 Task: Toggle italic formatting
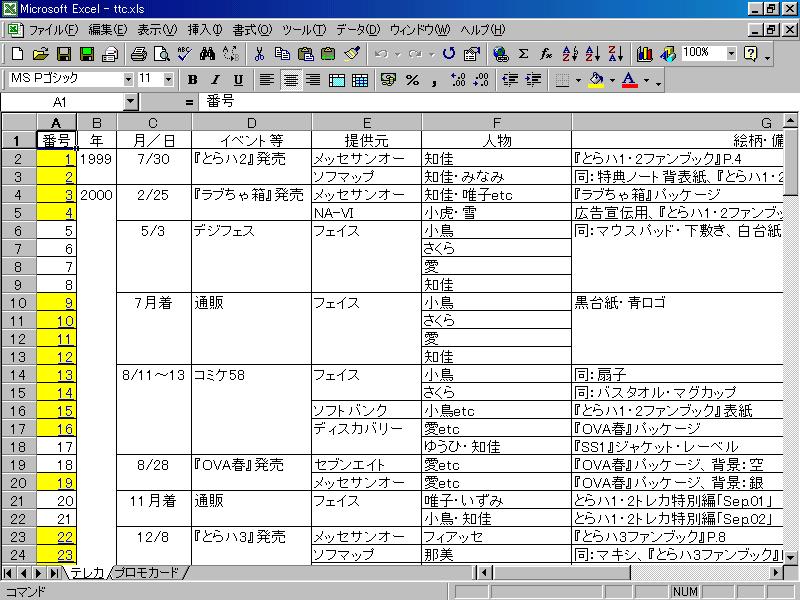pyautogui.click(x=215, y=80)
